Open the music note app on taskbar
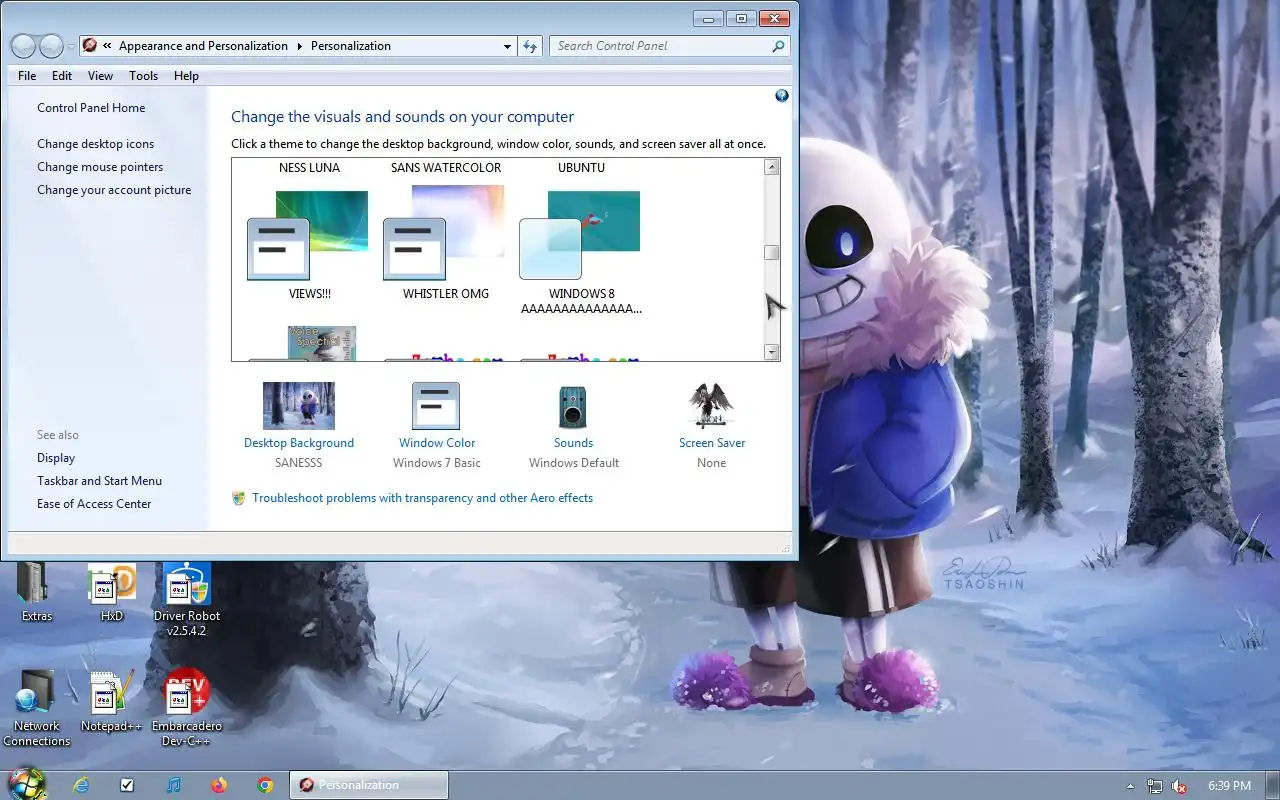This screenshot has width=1280, height=800. pyautogui.click(x=173, y=785)
